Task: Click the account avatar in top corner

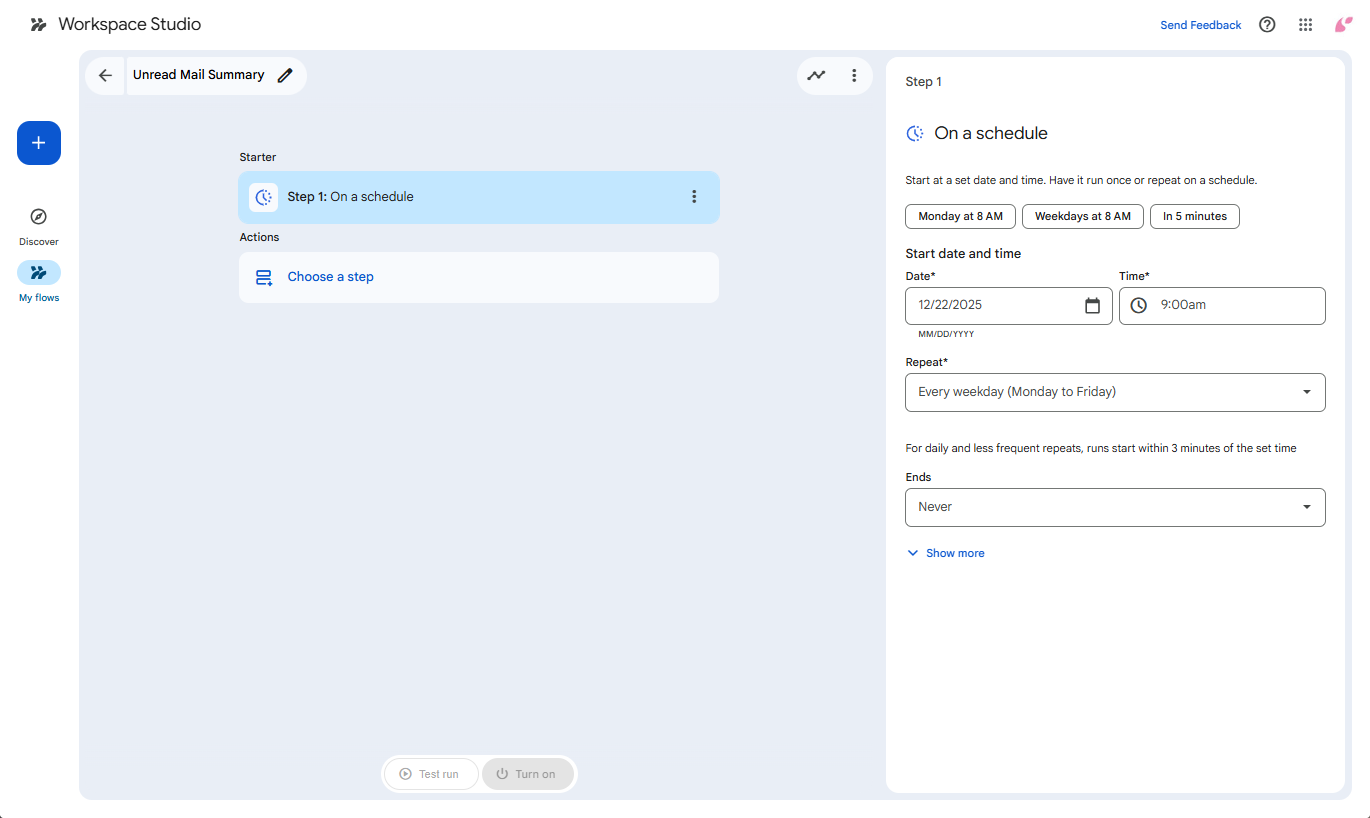Action: [x=1343, y=25]
